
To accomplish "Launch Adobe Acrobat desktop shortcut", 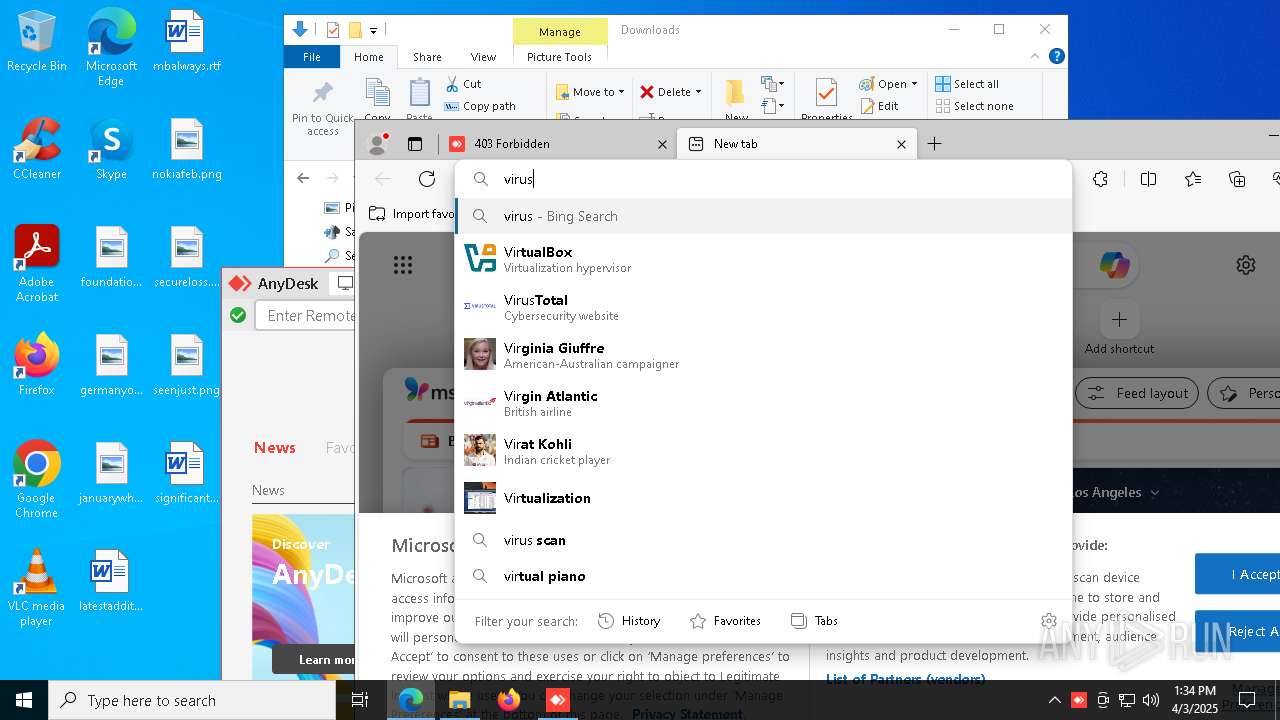I will point(36,265).
